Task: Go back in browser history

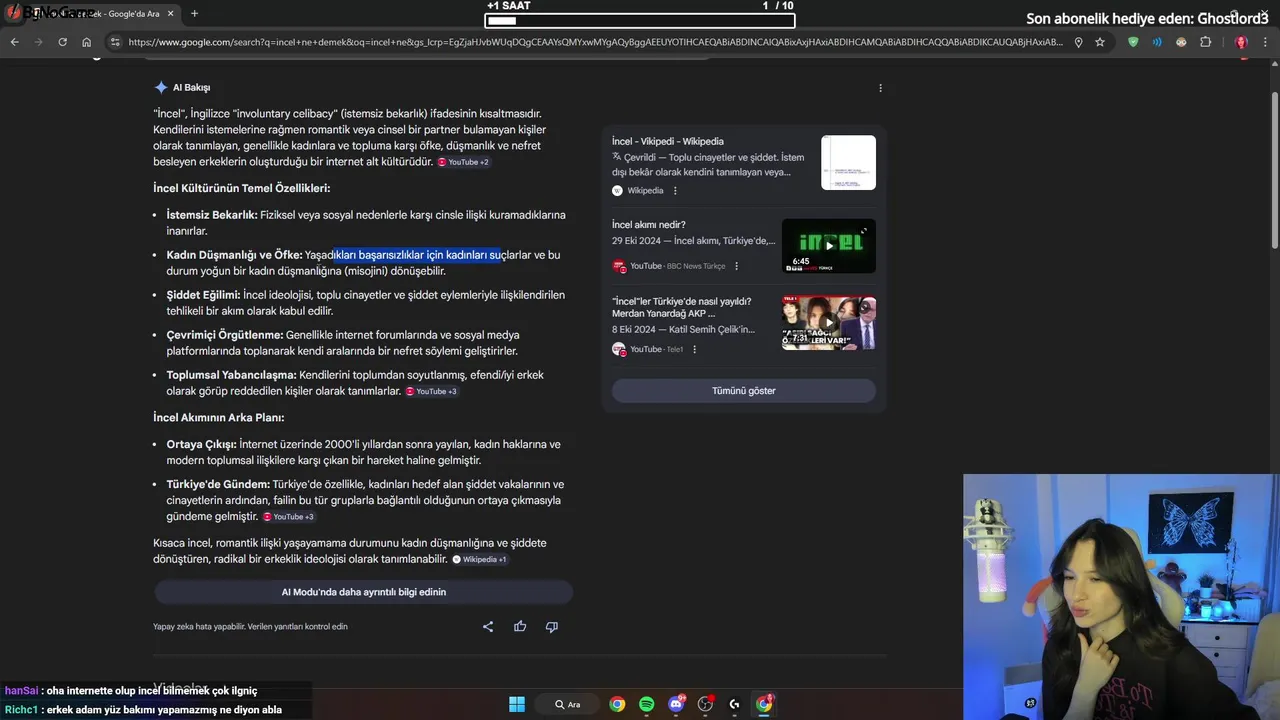Action: click(x=14, y=42)
